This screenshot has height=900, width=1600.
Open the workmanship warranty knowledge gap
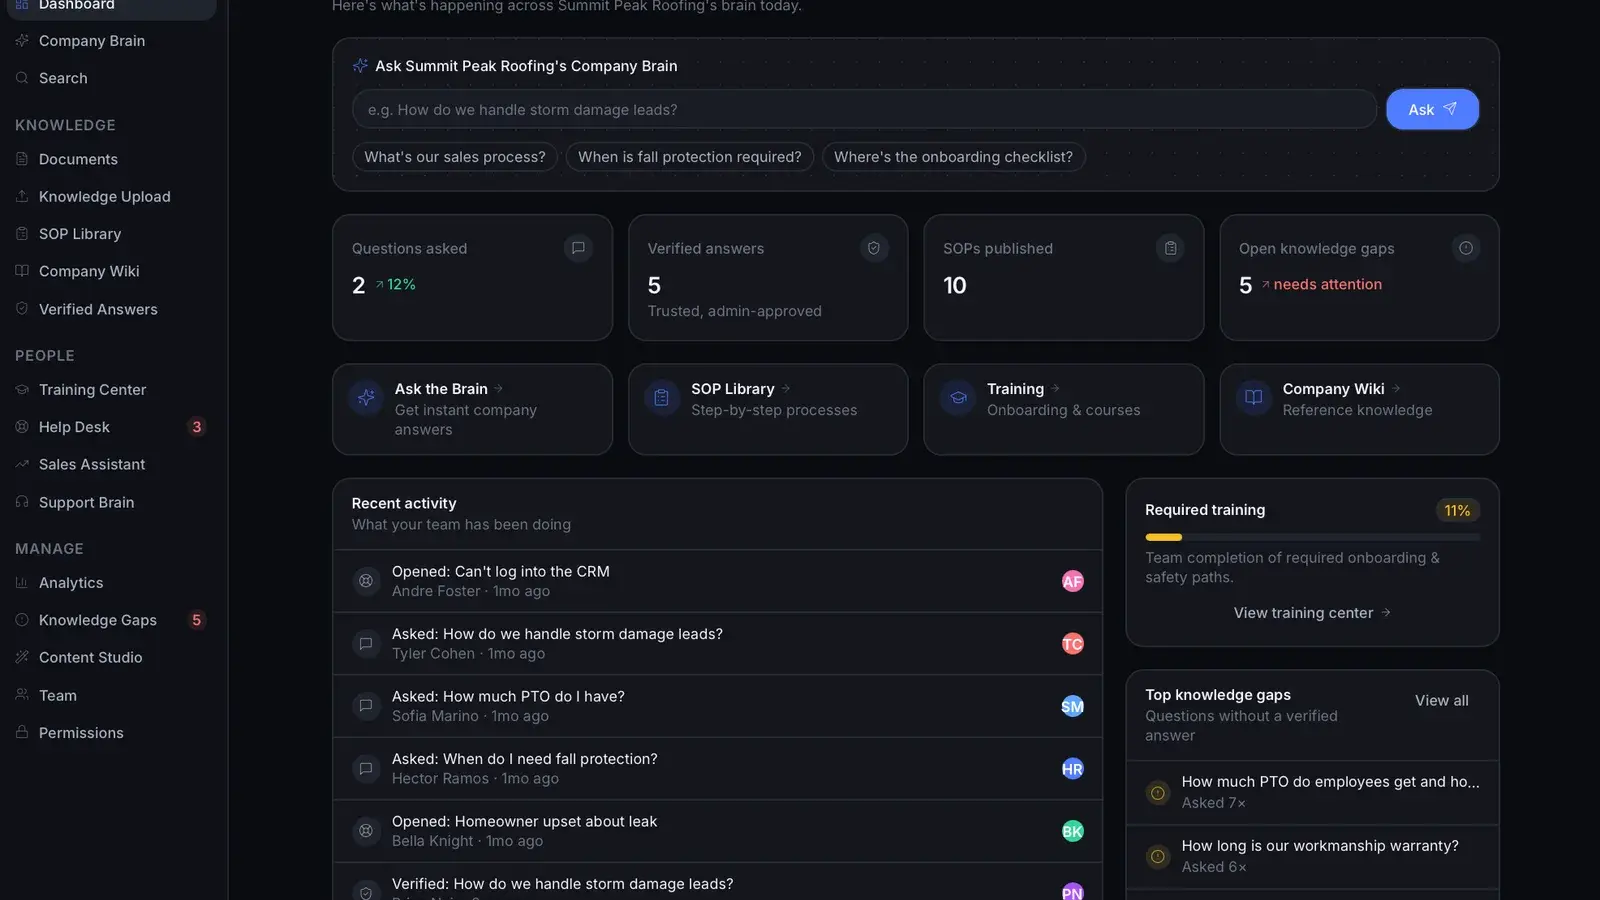point(1312,857)
